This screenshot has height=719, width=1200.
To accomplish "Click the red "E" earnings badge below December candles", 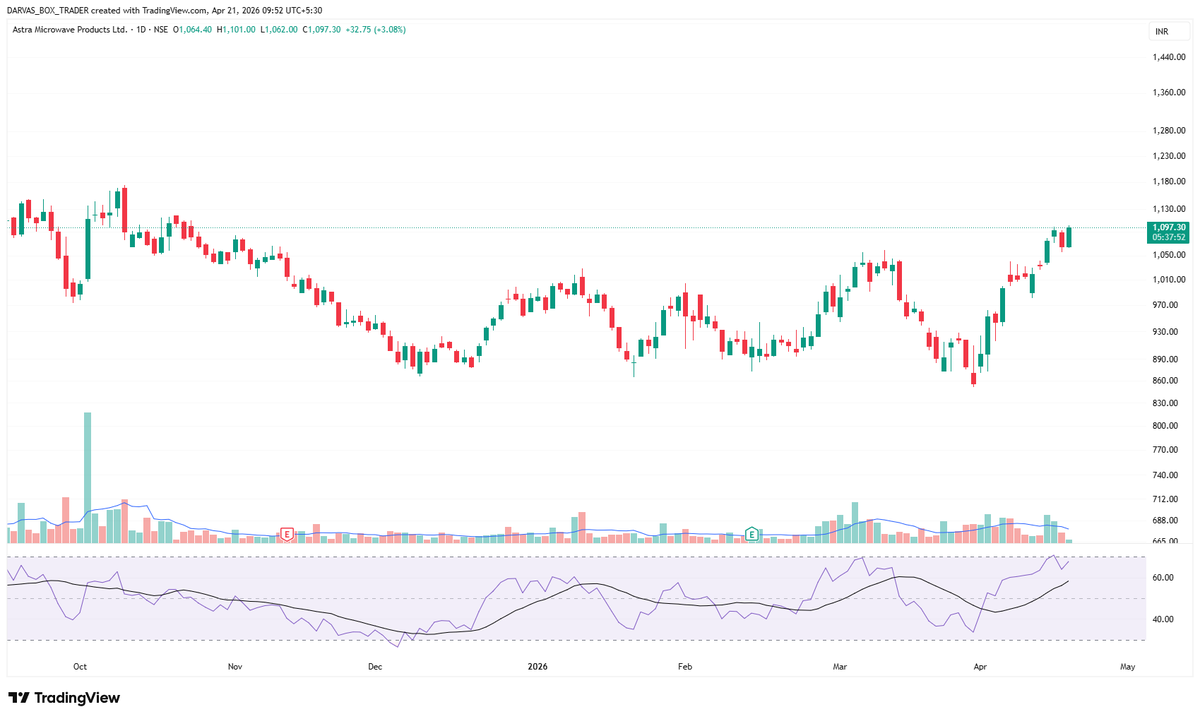I will [286, 533].
